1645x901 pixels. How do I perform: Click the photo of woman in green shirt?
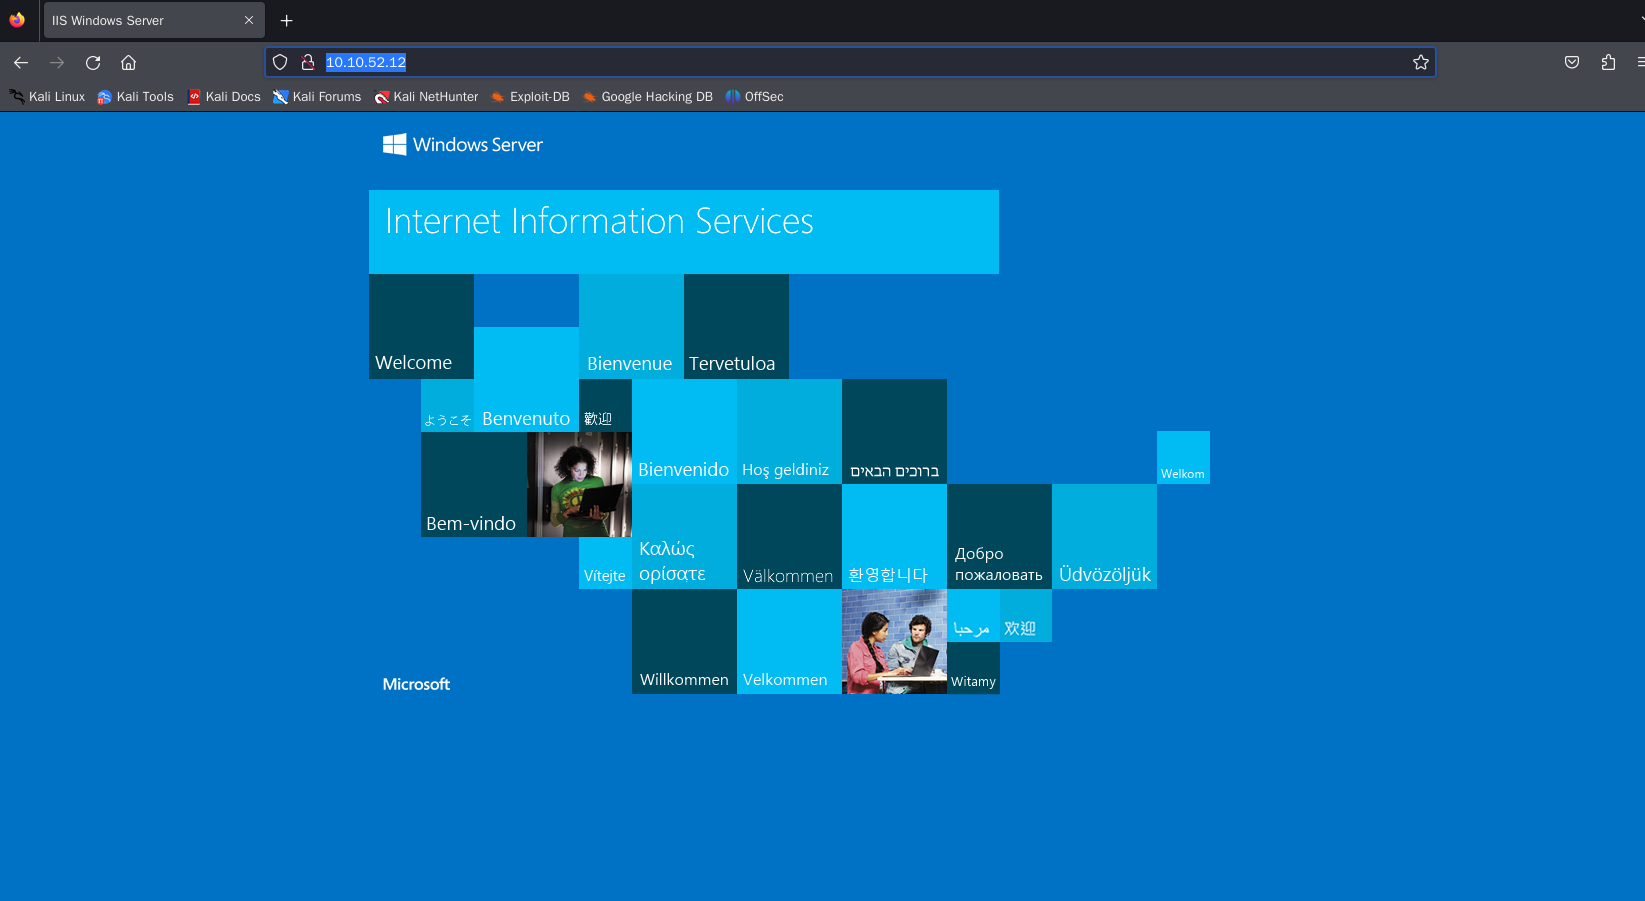pyautogui.click(x=579, y=485)
